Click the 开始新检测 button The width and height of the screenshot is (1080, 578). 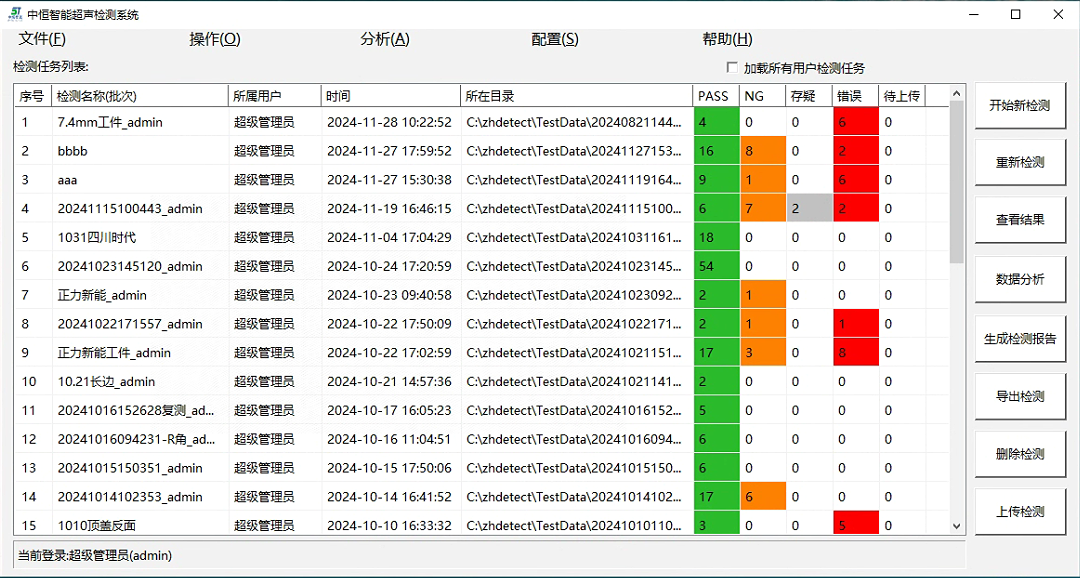tap(1020, 105)
